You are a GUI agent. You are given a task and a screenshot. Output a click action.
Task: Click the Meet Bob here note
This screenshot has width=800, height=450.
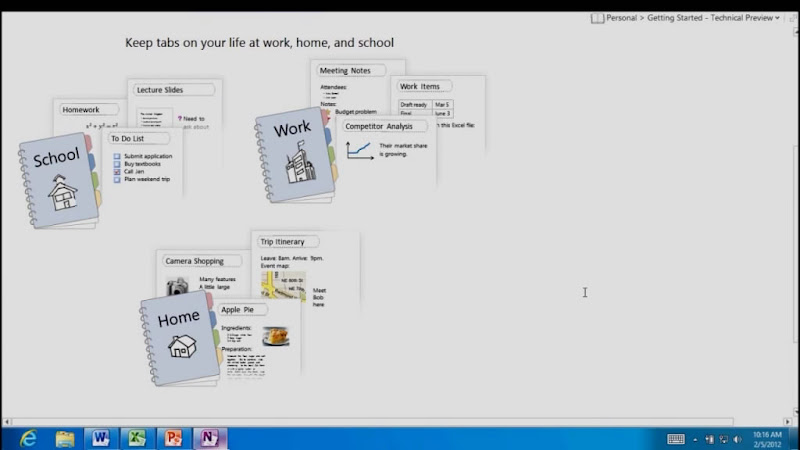[319, 297]
